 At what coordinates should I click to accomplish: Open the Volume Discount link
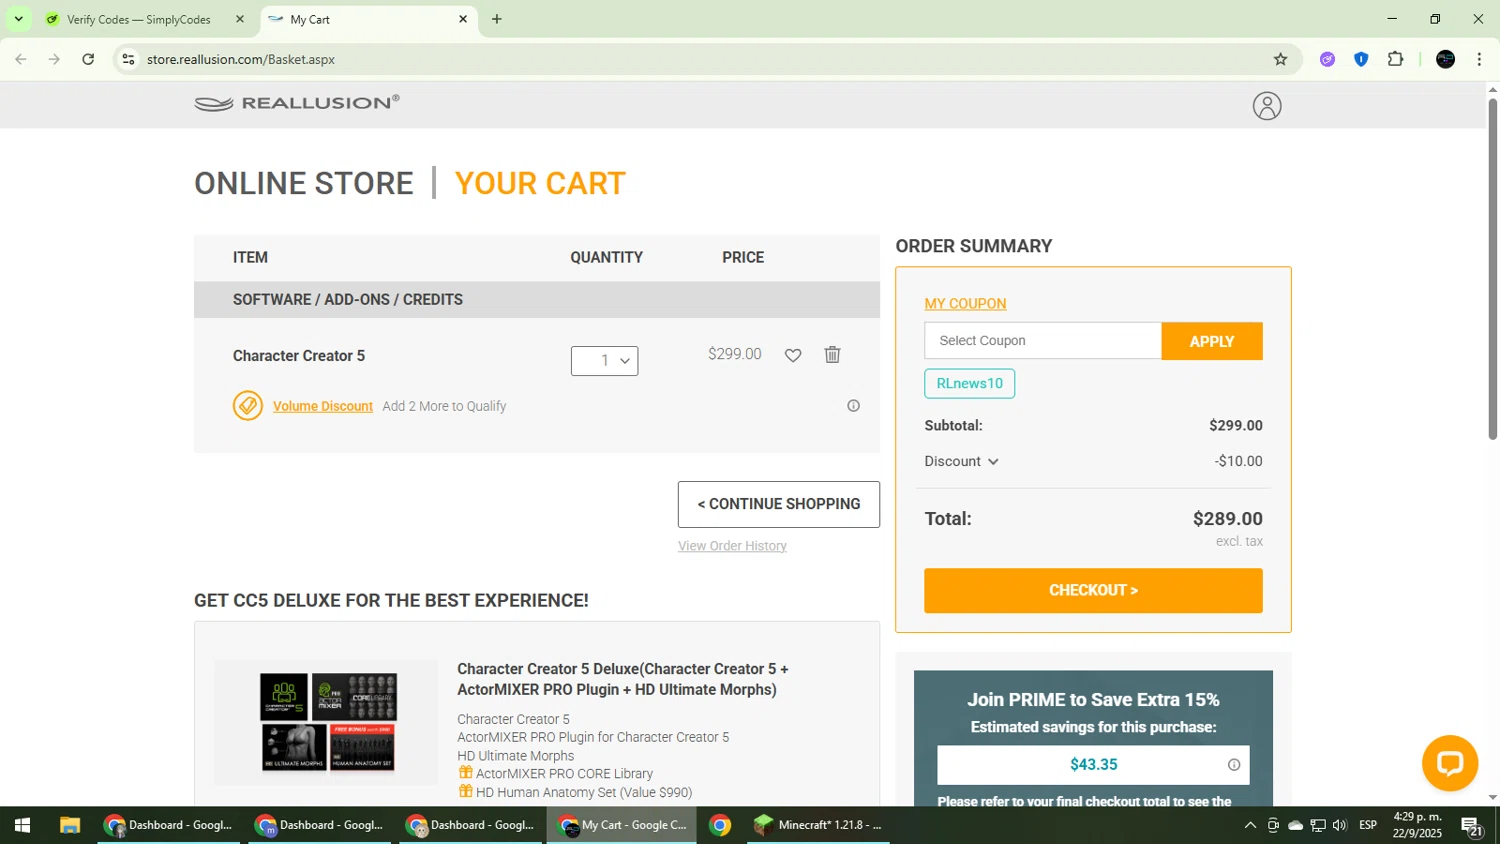pos(322,406)
